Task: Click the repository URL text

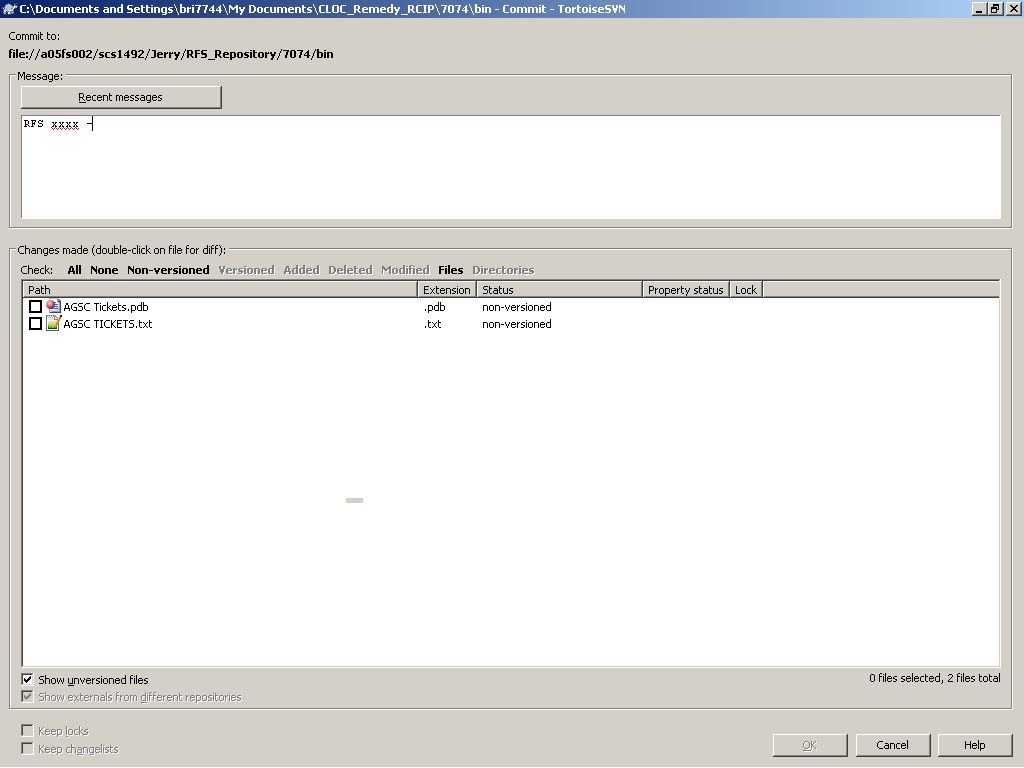Action: [171, 54]
